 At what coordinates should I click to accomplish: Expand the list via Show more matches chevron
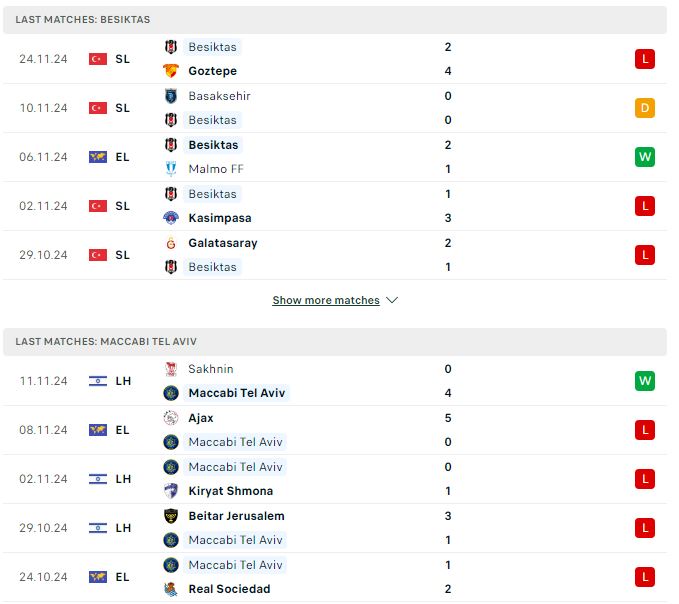point(392,300)
